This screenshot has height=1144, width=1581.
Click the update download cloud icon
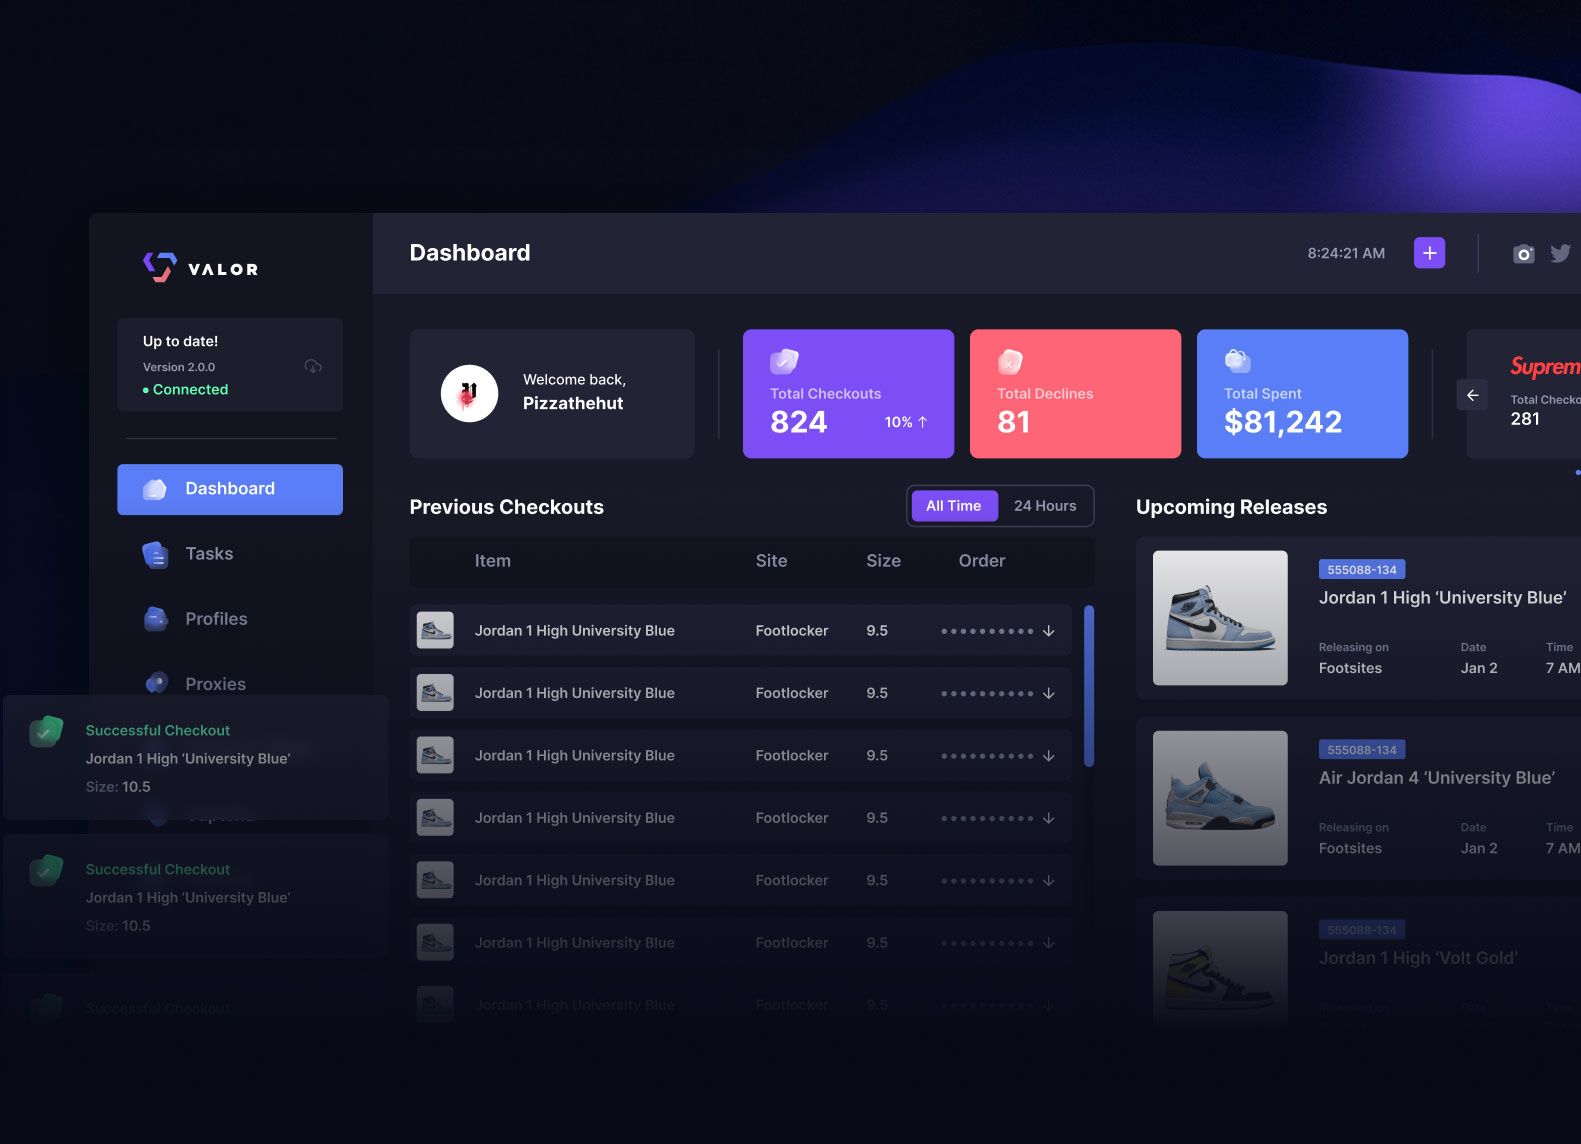[313, 366]
